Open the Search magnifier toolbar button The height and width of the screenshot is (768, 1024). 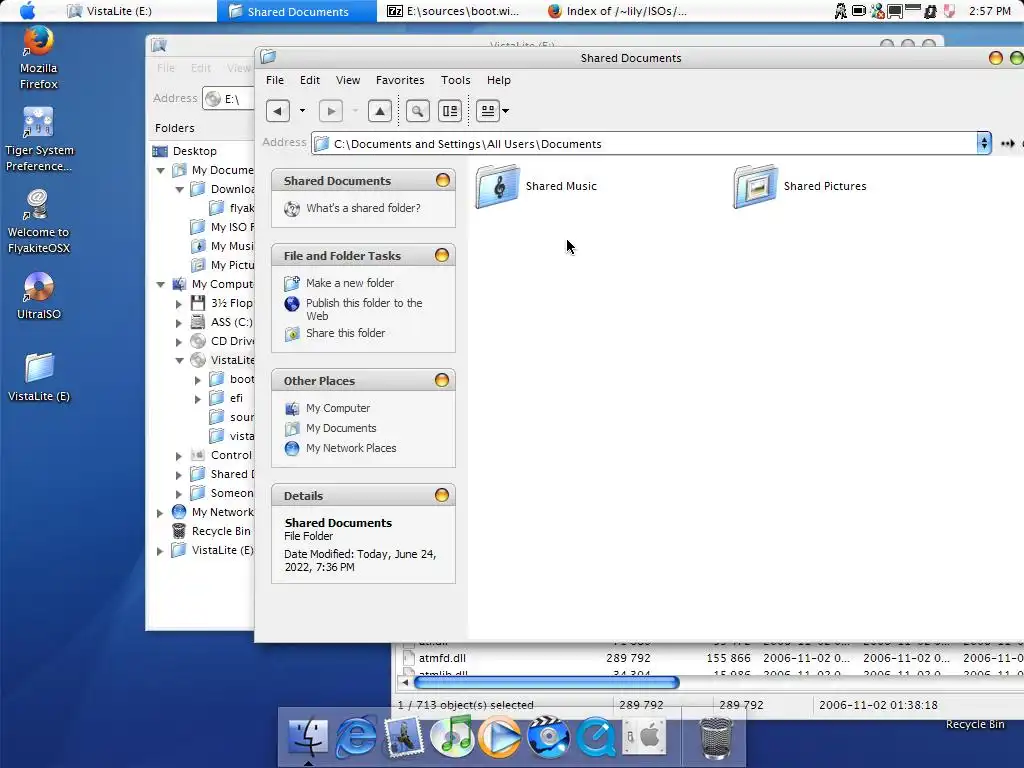[x=417, y=111]
